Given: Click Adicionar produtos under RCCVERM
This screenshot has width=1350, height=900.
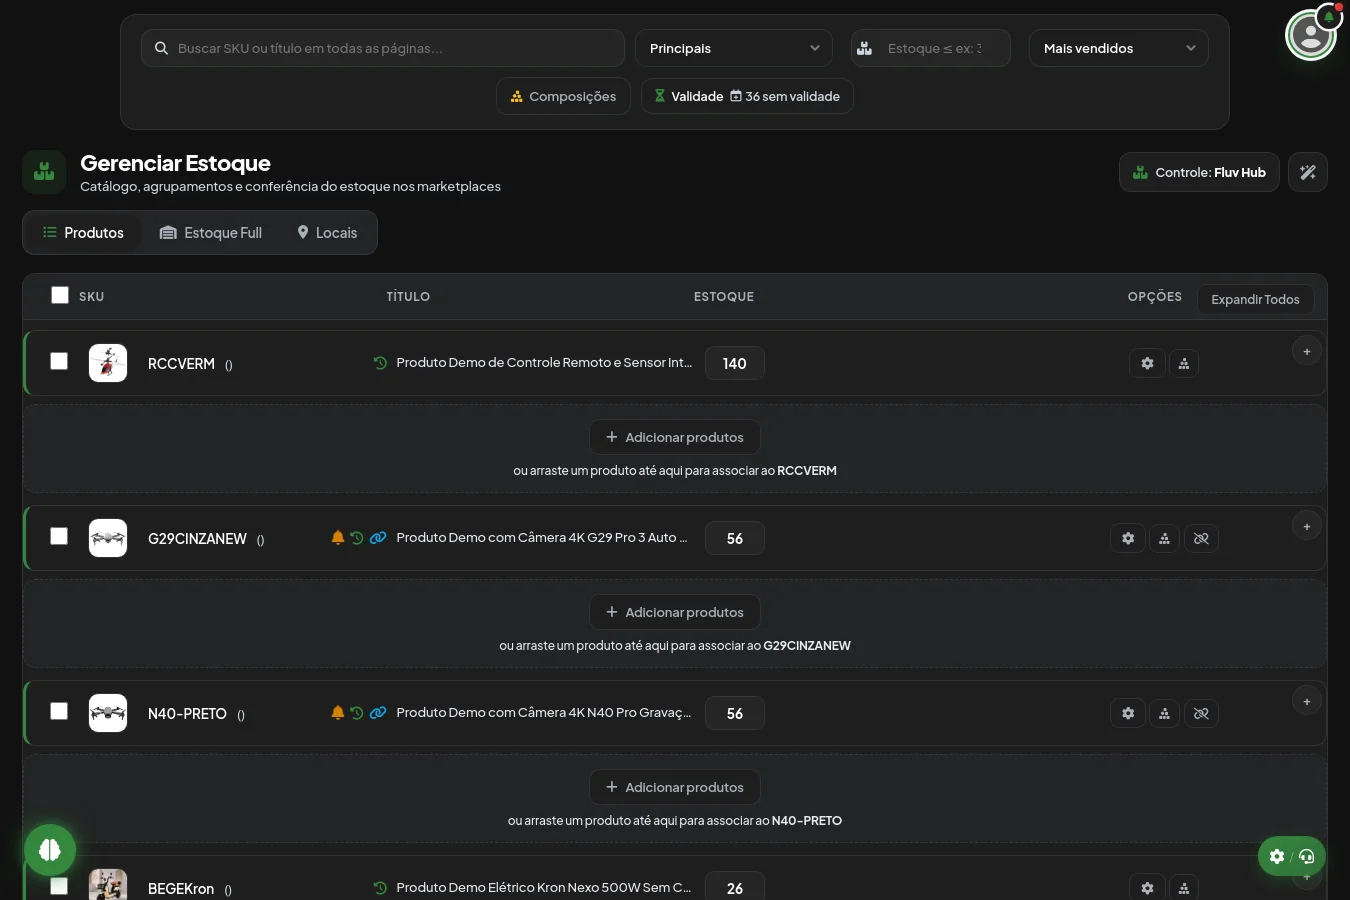Looking at the screenshot, I should coord(675,437).
